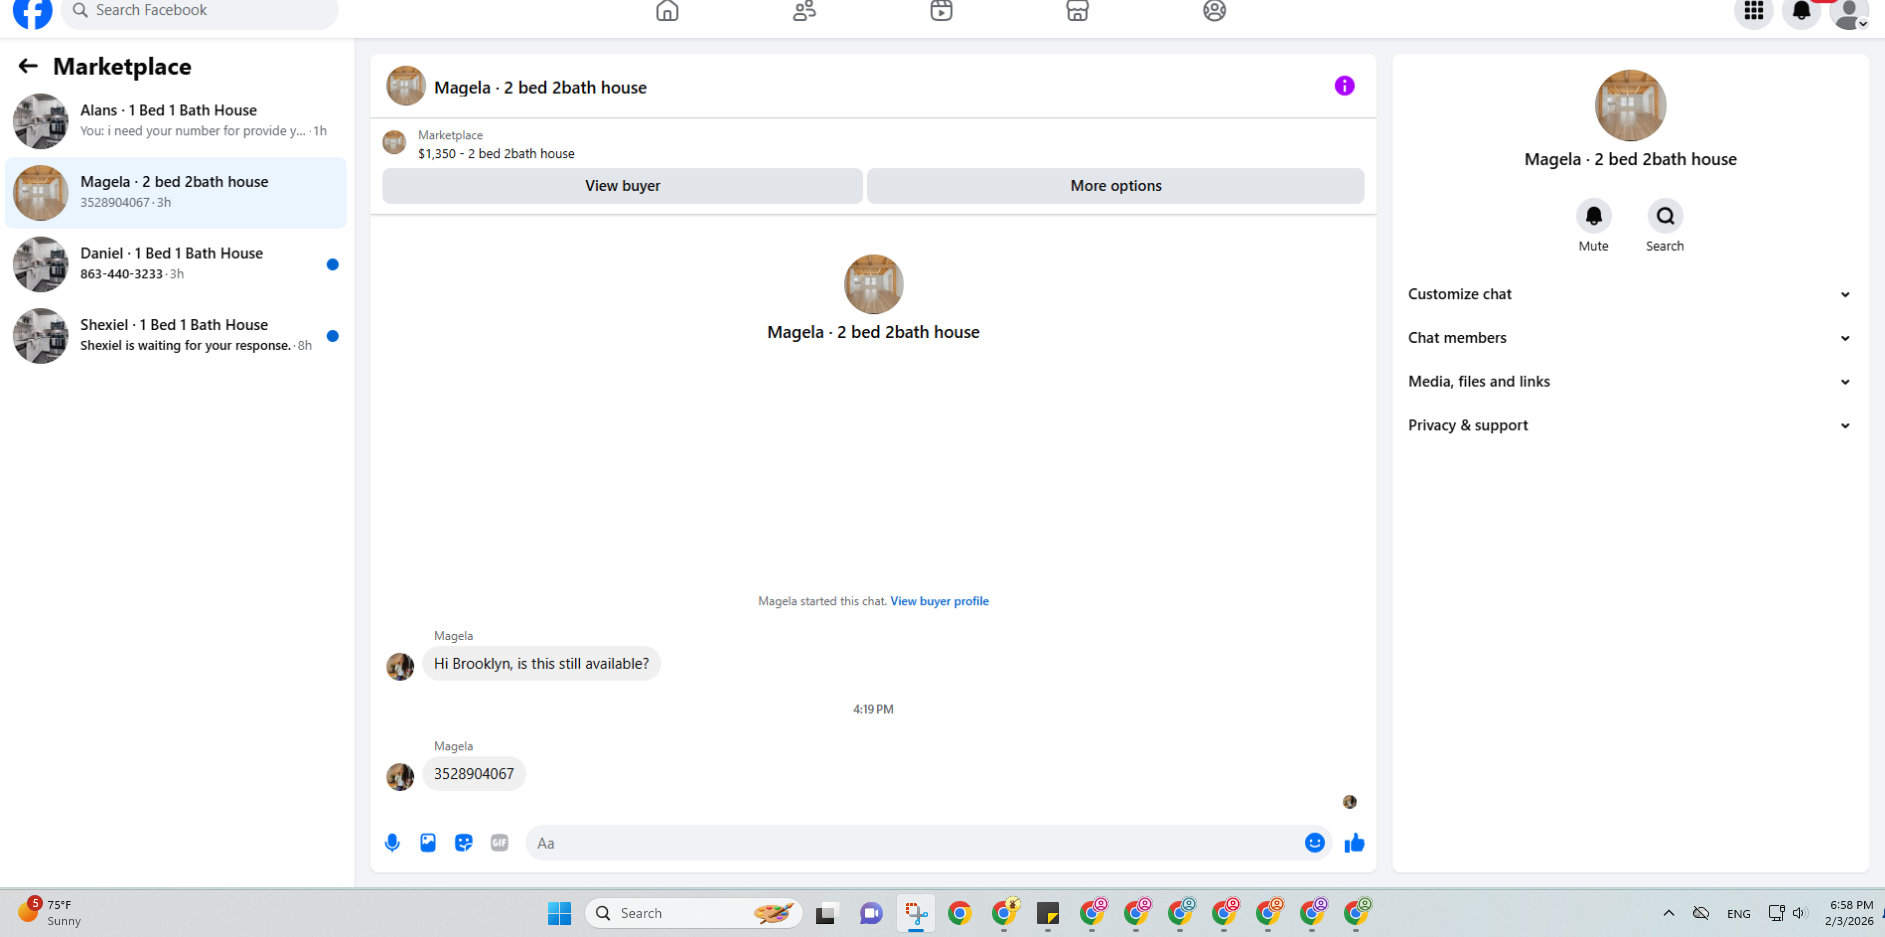Open the account profile avatar menu
The width and height of the screenshot is (1885, 937).
tap(1849, 12)
